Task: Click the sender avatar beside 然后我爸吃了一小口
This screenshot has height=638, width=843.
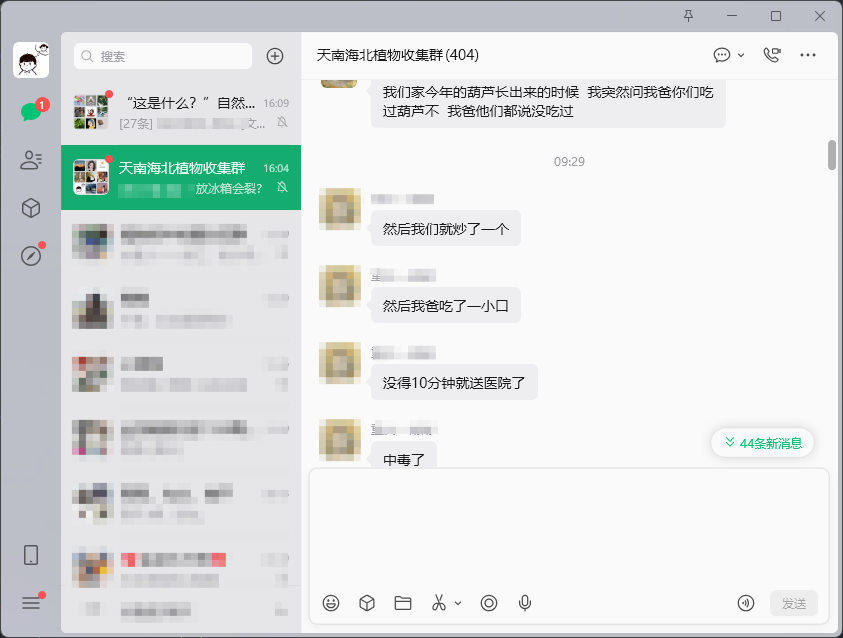Action: coord(340,286)
